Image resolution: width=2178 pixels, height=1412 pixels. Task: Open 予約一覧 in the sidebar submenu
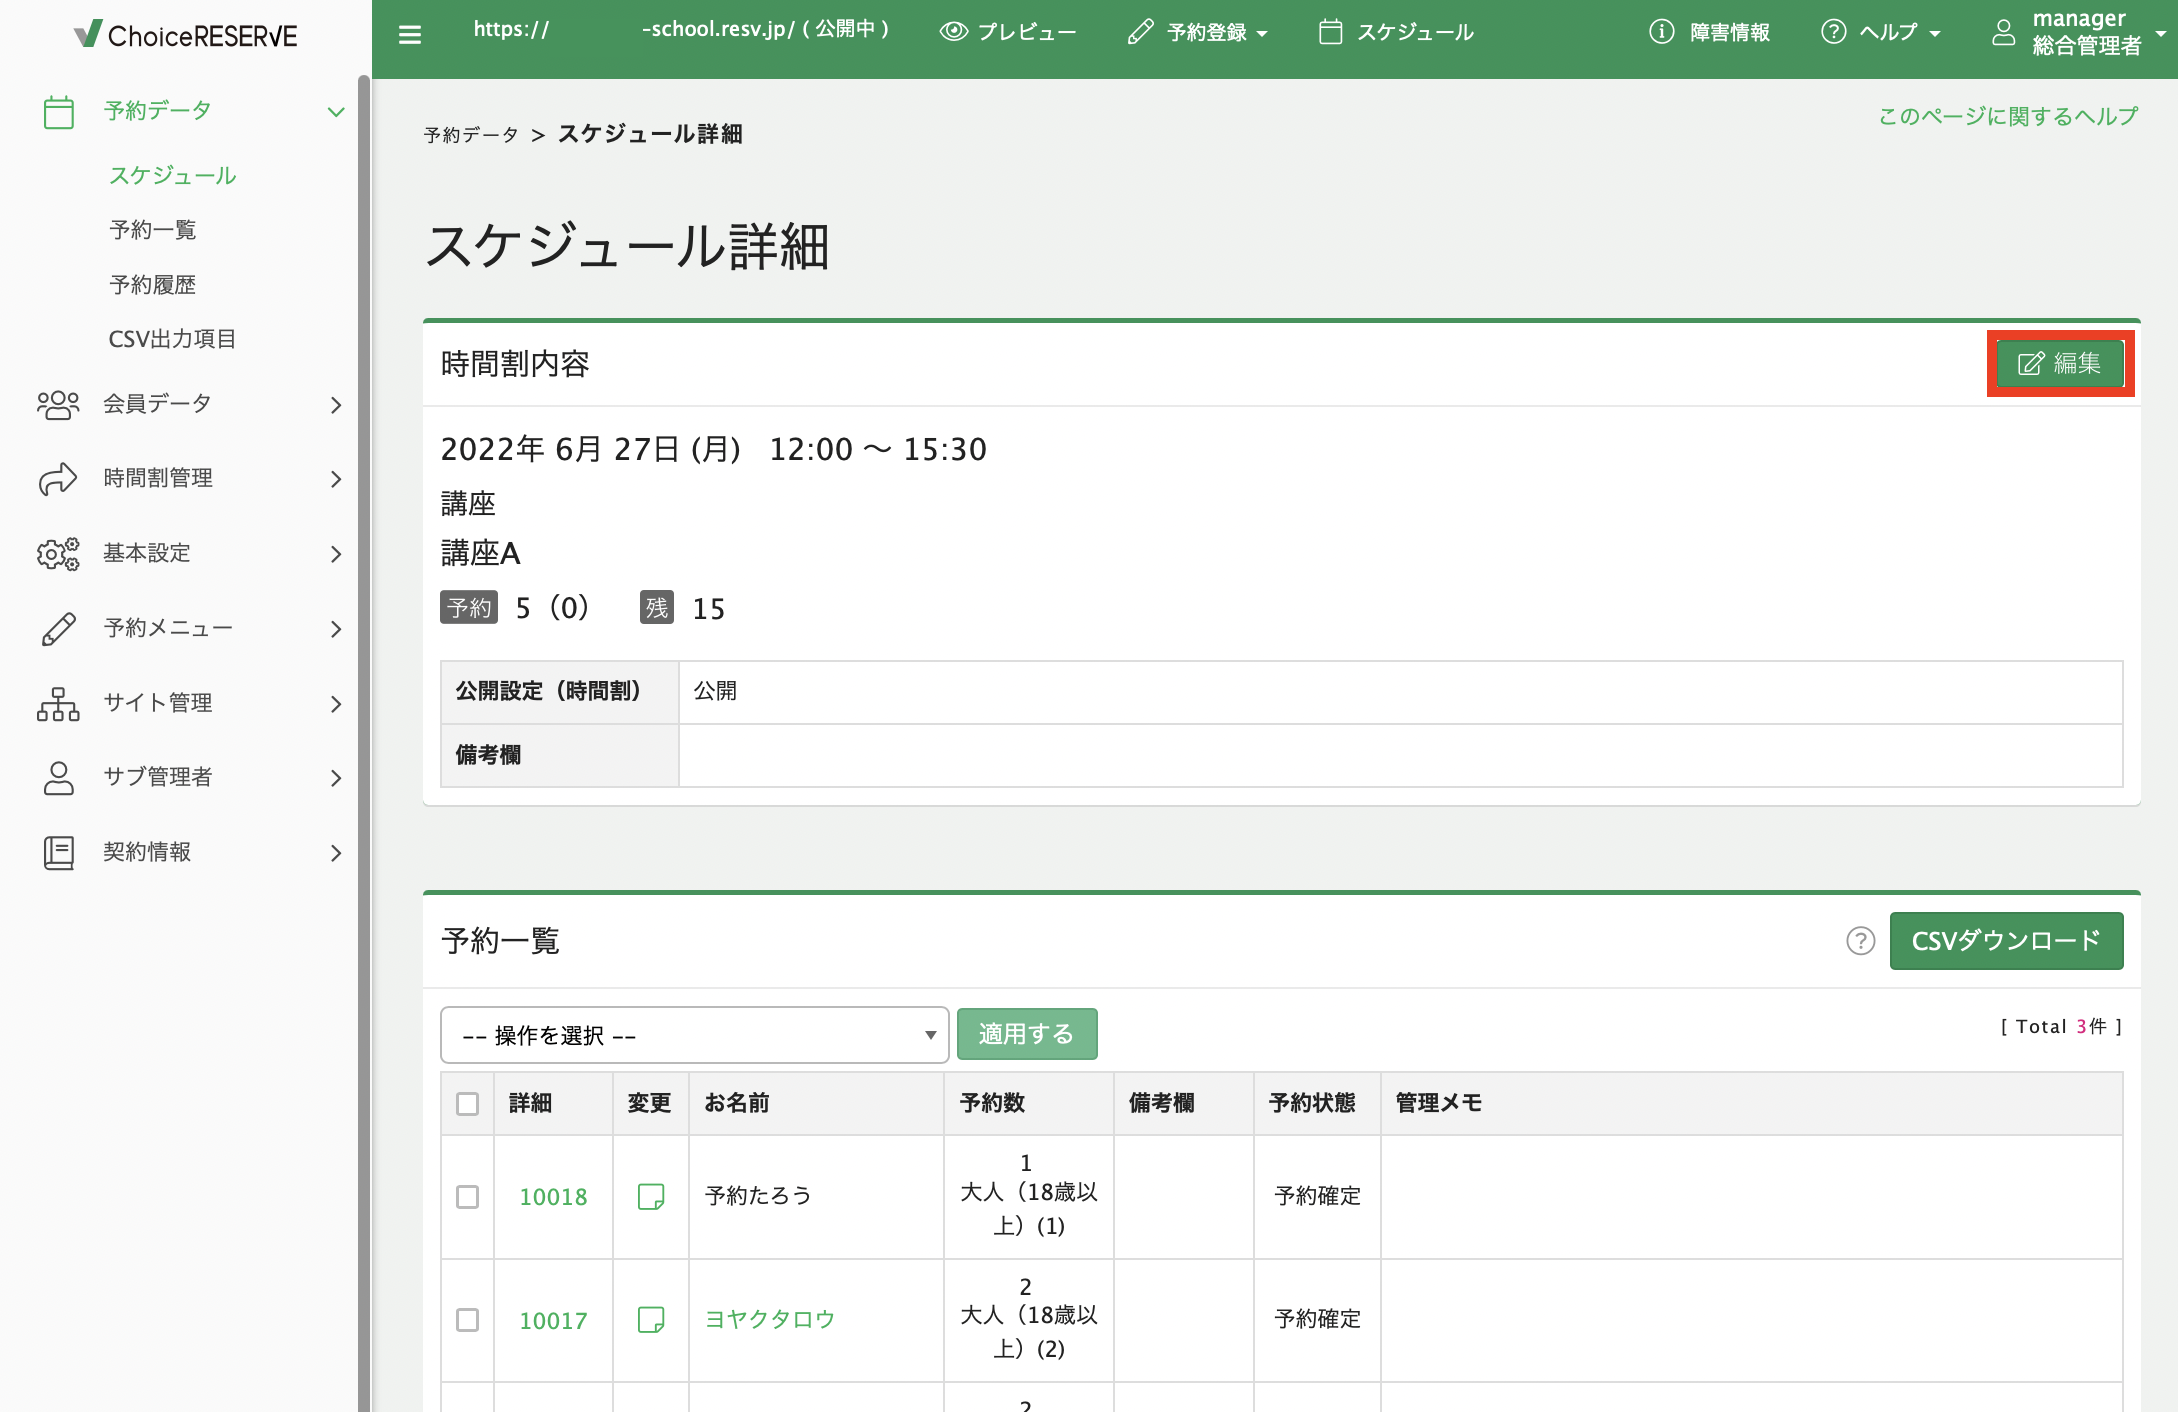point(153,230)
